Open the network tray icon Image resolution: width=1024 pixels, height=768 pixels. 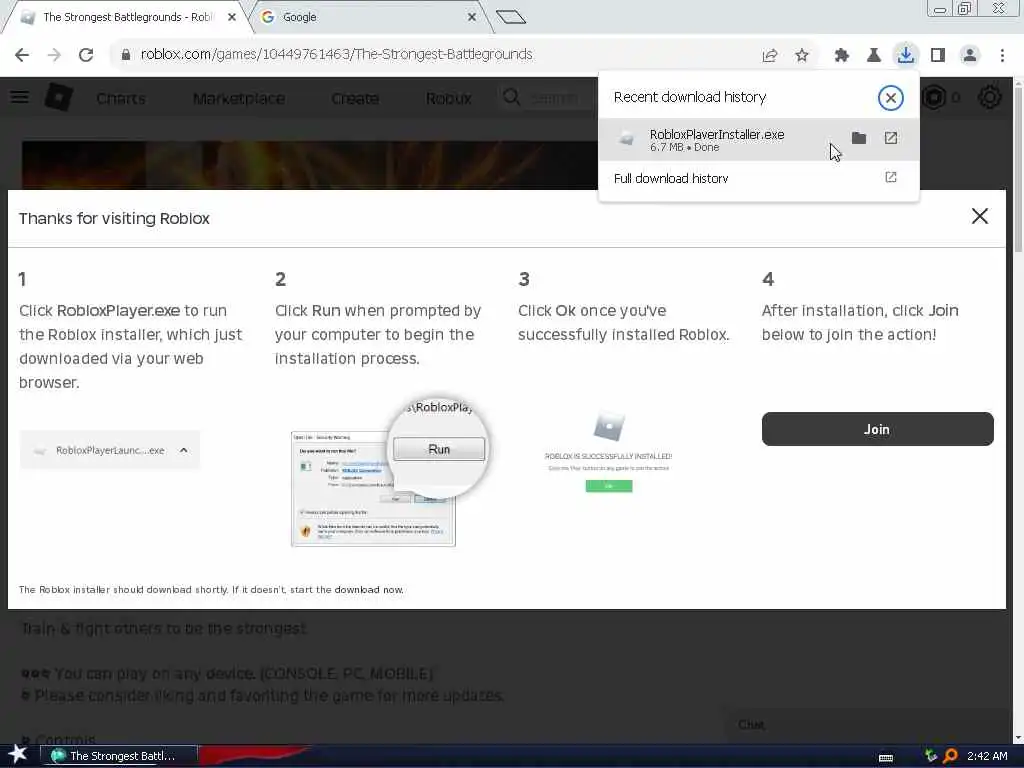(x=931, y=756)
